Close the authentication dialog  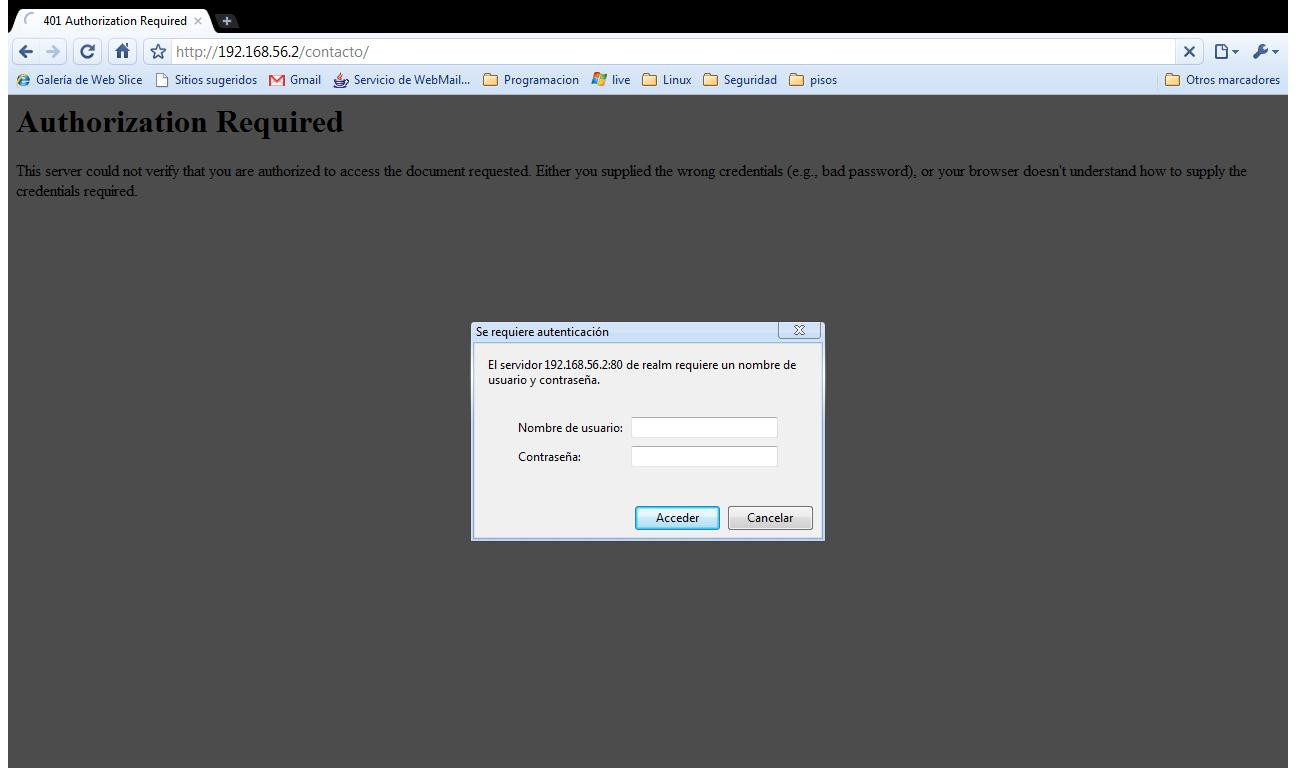click(800, 330)
